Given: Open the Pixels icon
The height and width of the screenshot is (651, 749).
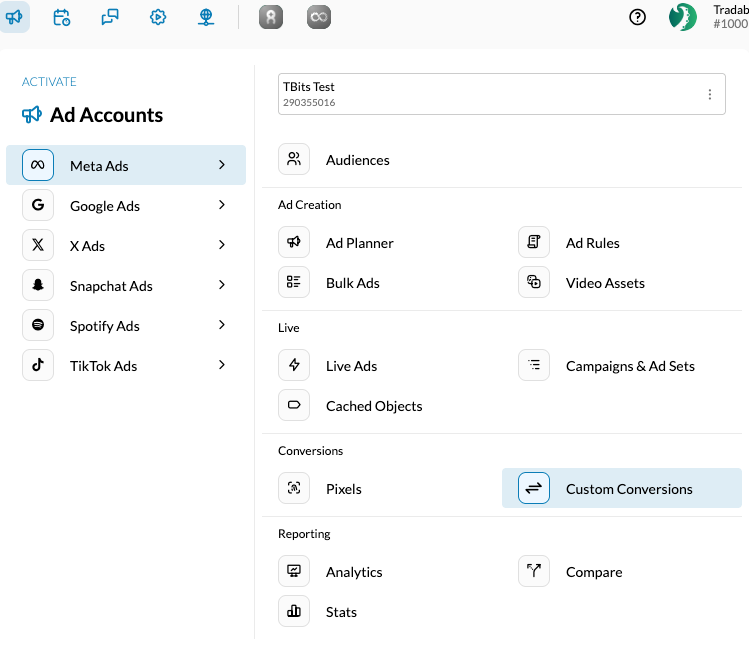Looking at the screenshot, I should (294, 489).
